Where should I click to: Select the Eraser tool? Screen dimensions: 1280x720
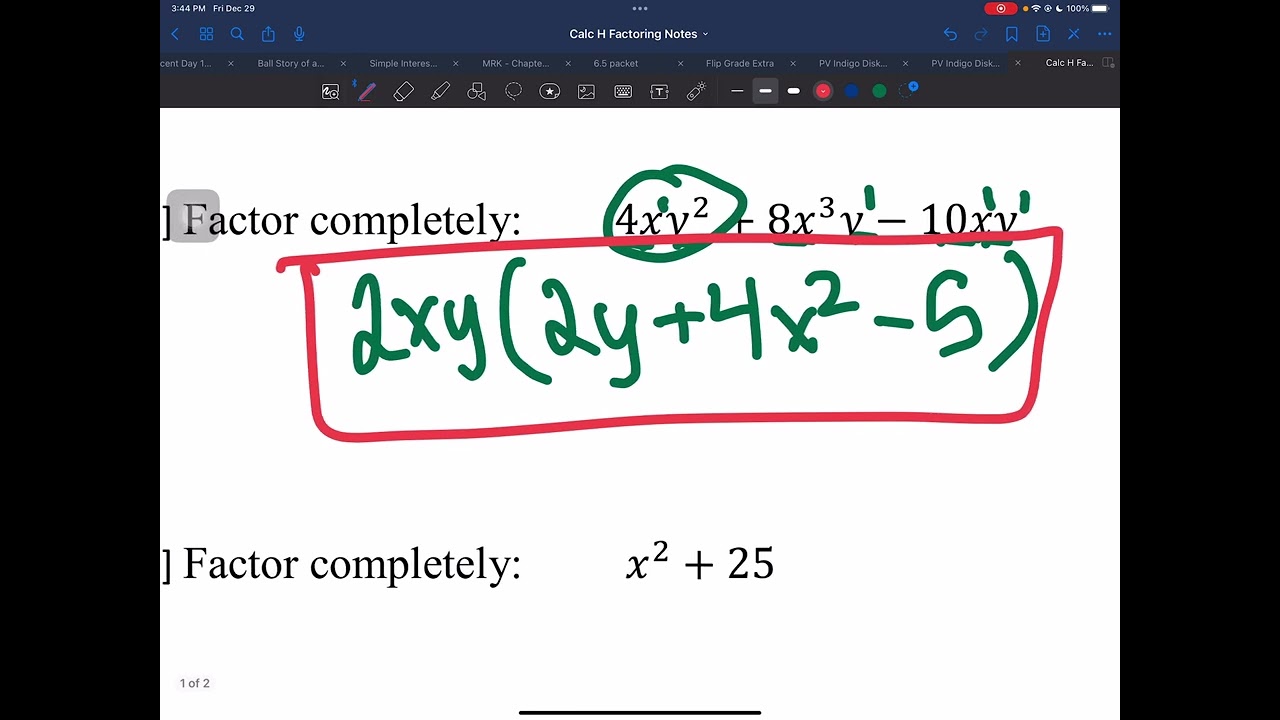(404, 92)
